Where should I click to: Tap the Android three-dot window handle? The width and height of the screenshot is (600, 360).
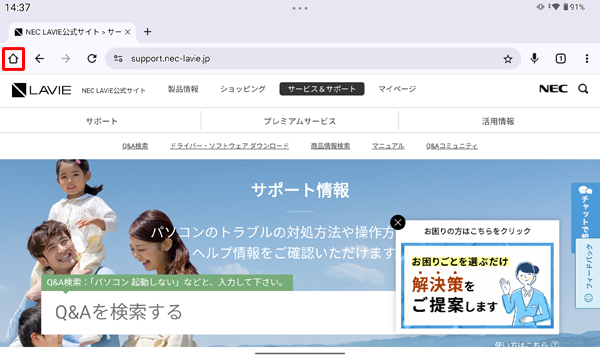[300, 8]
